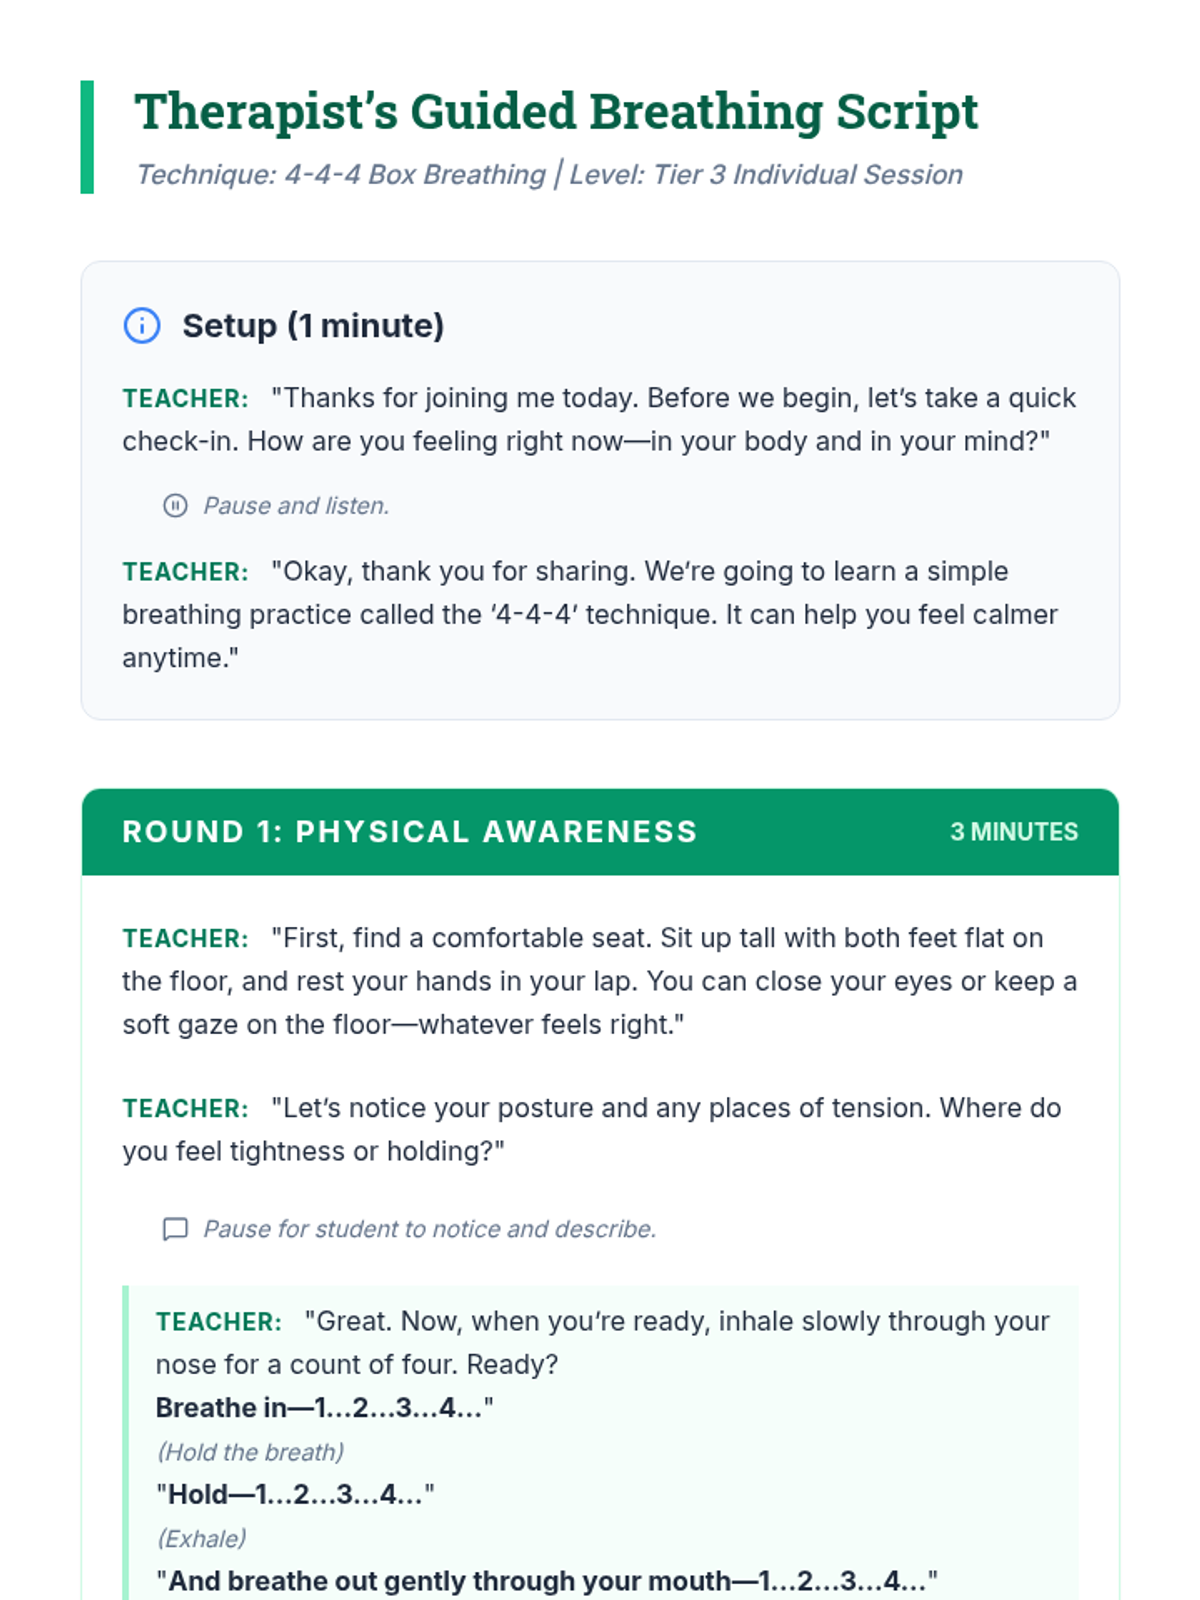Click the bold "Hold—1...2...3...4..." line
Image resolution: width=1200 pixels, height=1600 pixels.
295,1495
